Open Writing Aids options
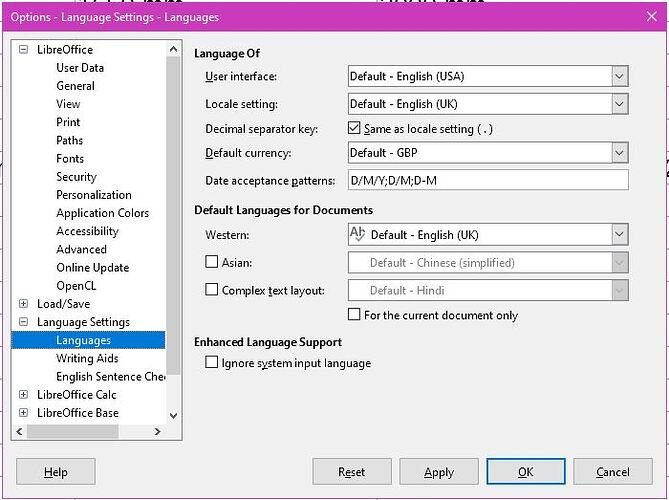 tap(87, 358)
